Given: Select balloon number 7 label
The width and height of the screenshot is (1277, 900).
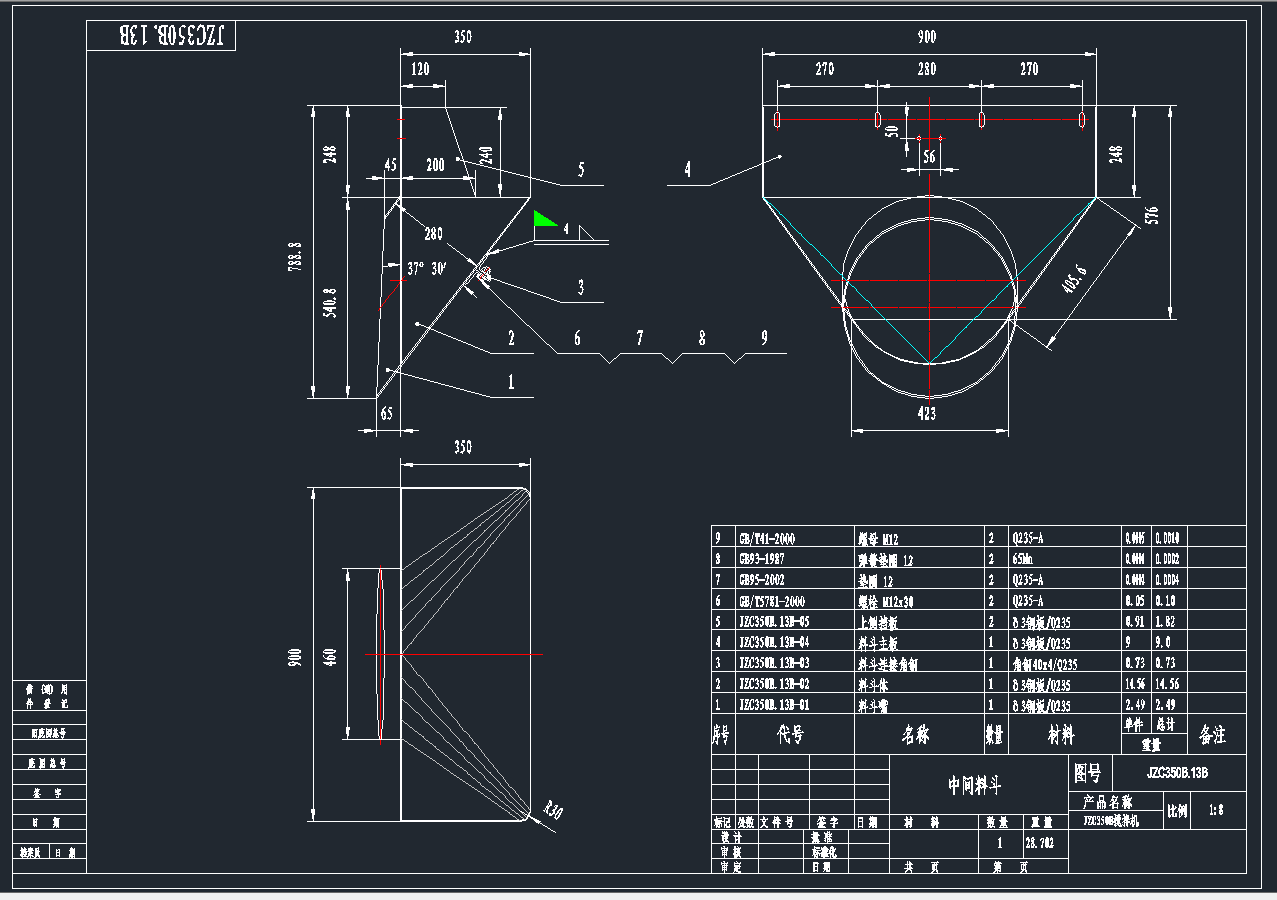Looking at the screenshot, I should [640, 338].
